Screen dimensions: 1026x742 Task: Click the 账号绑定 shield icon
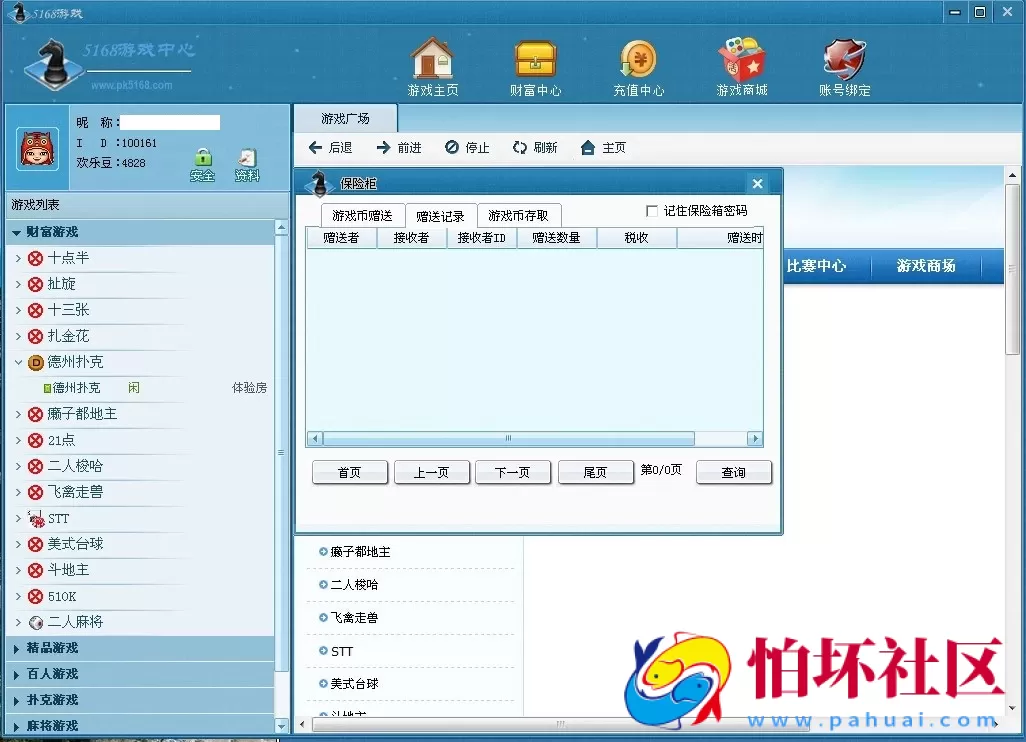[x=844, y=60]
